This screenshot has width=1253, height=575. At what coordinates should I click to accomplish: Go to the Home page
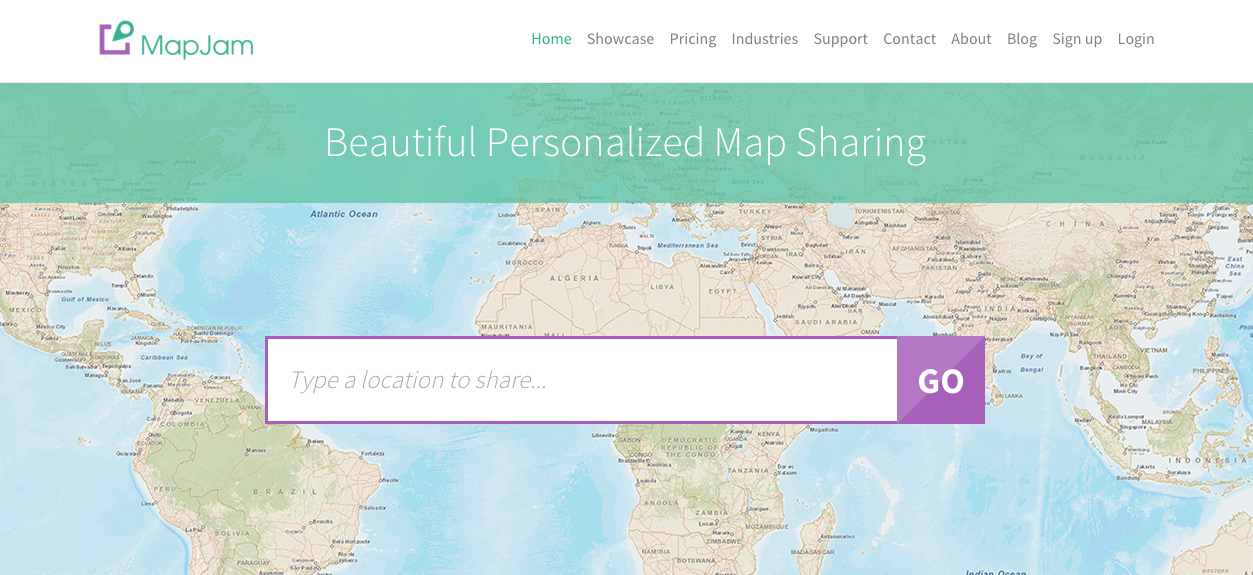(551, 39)
